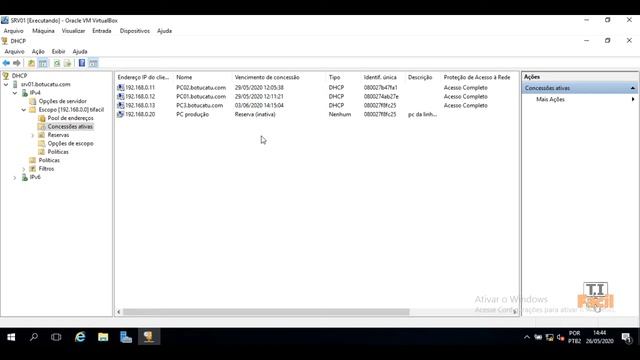The height and width of the screenshot is (360, 640).
Task: Collapse the Escopo [192.168.0.0] node
Action: (x=24, y=110)
